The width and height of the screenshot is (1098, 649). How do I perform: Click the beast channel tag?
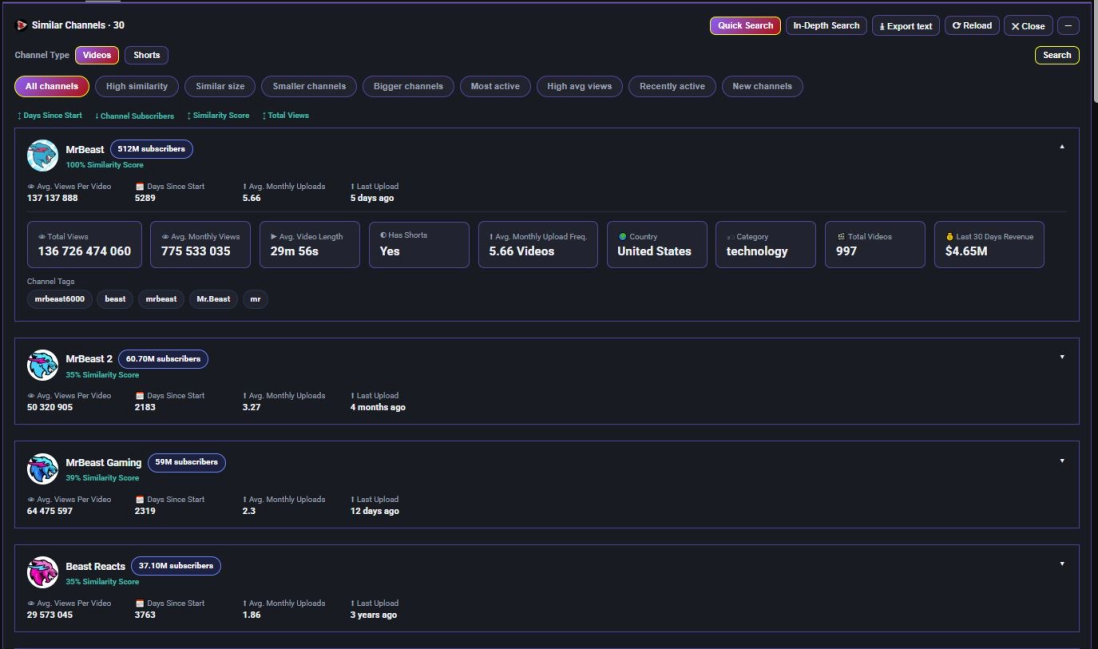115,299
